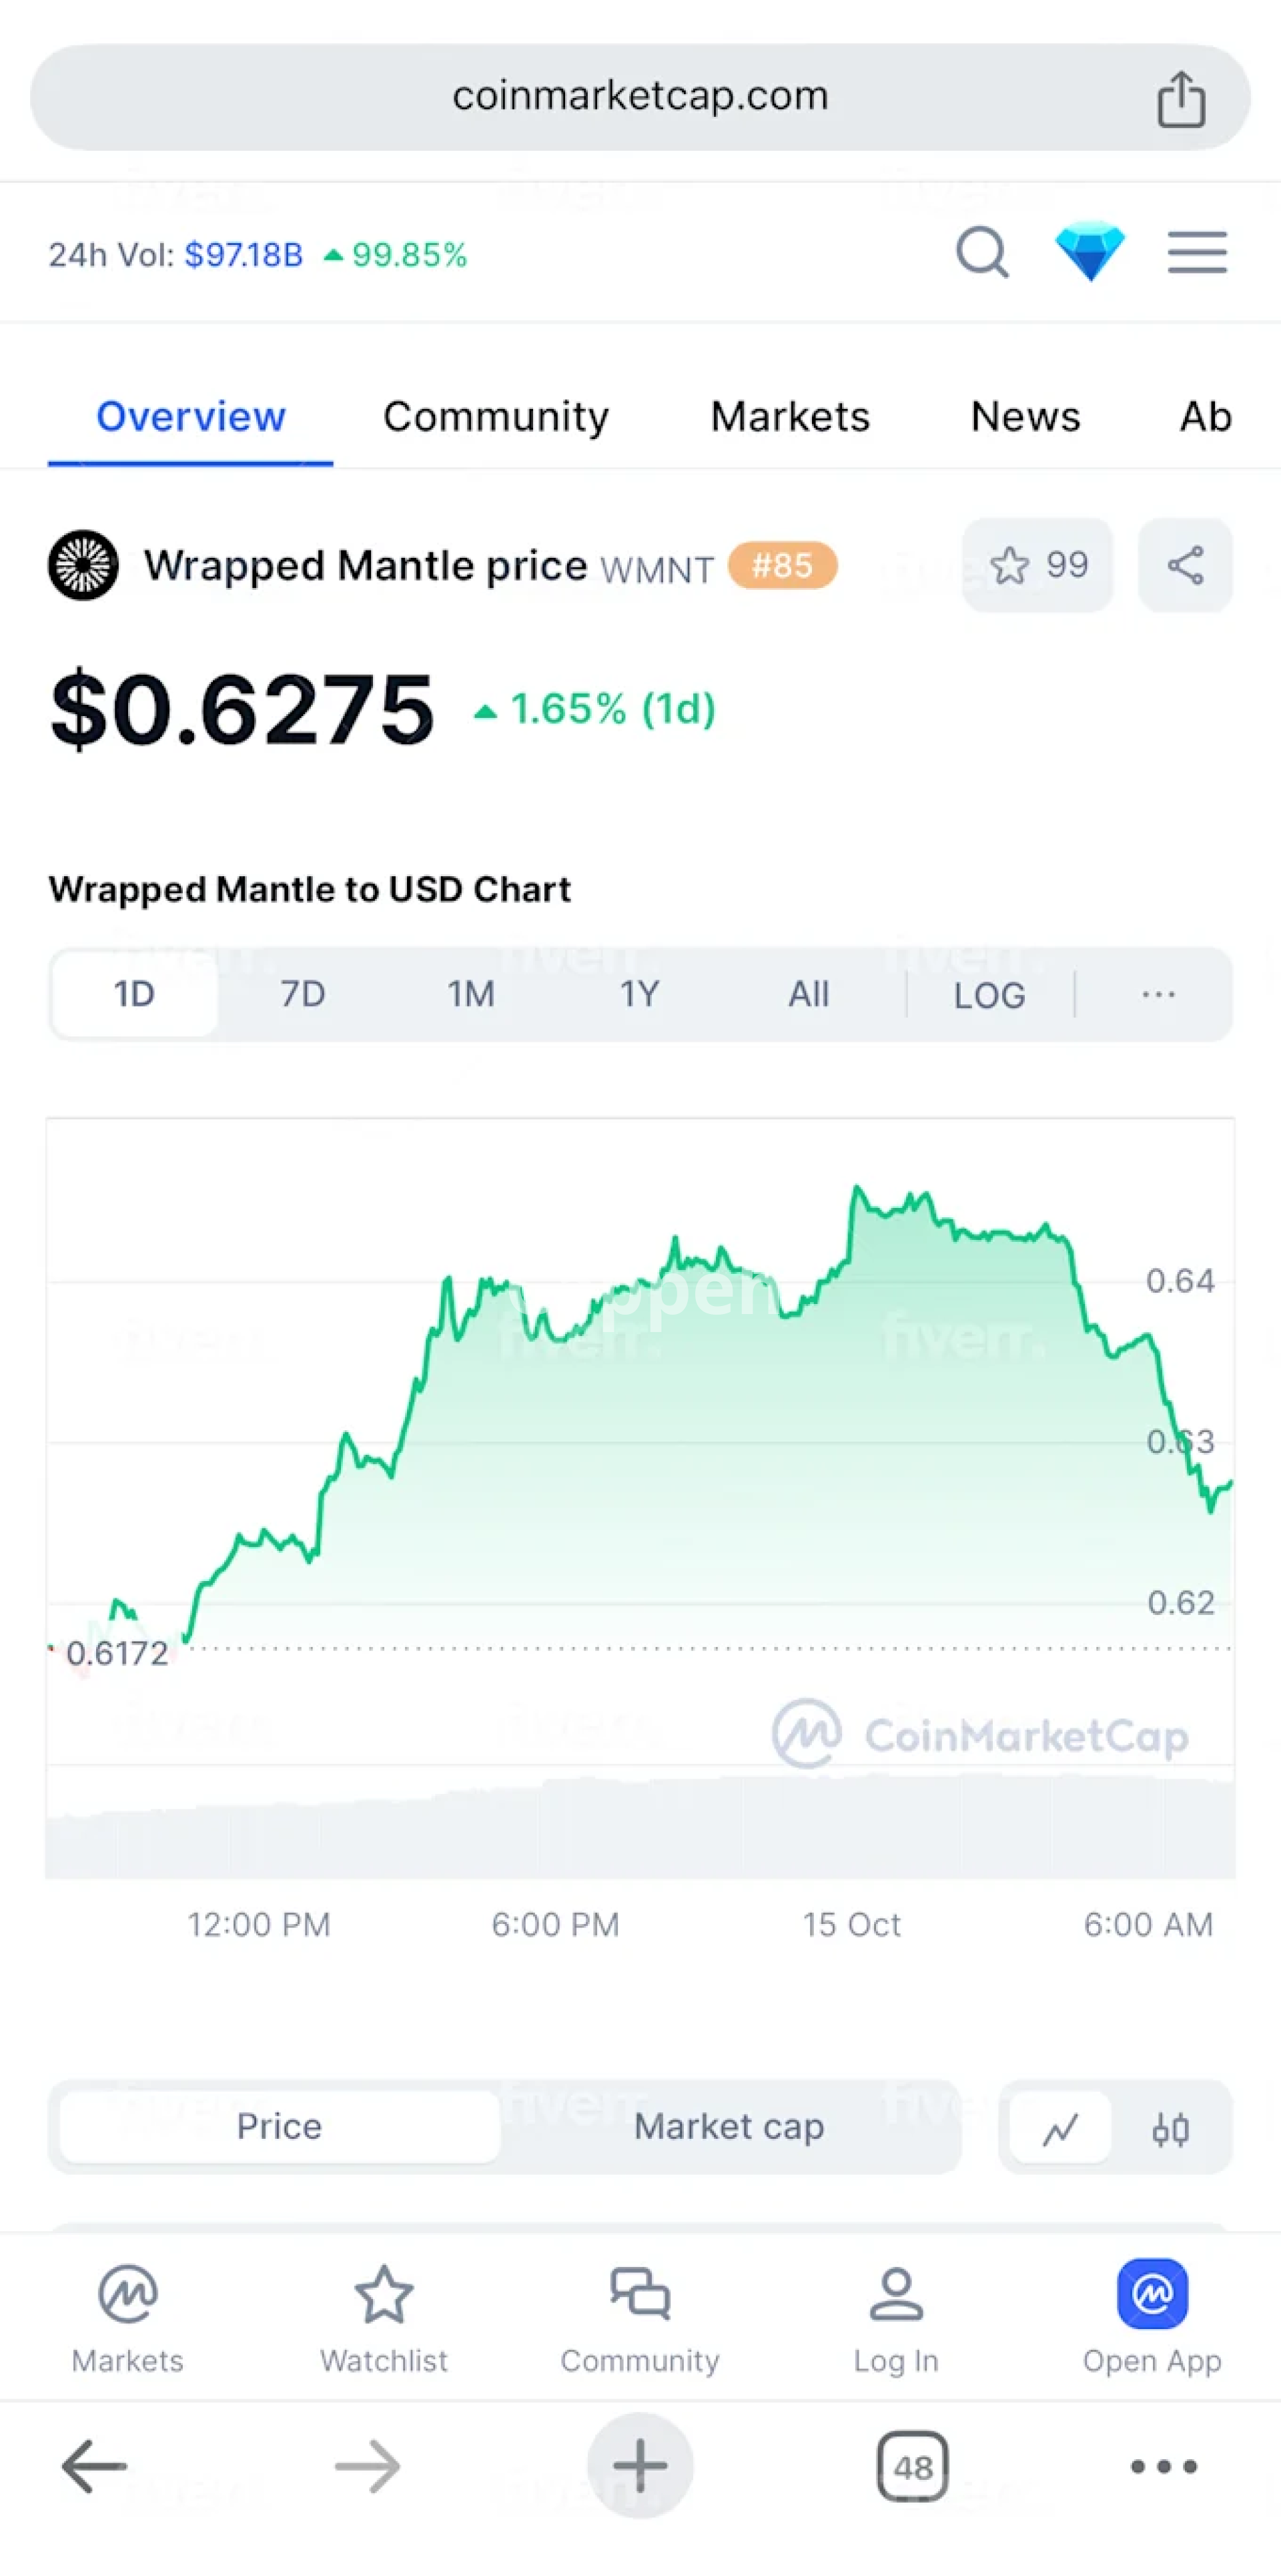Switch chart to Market cap
Image resolution: width=1281 pixels, height=2576 pixels.
729,2125
